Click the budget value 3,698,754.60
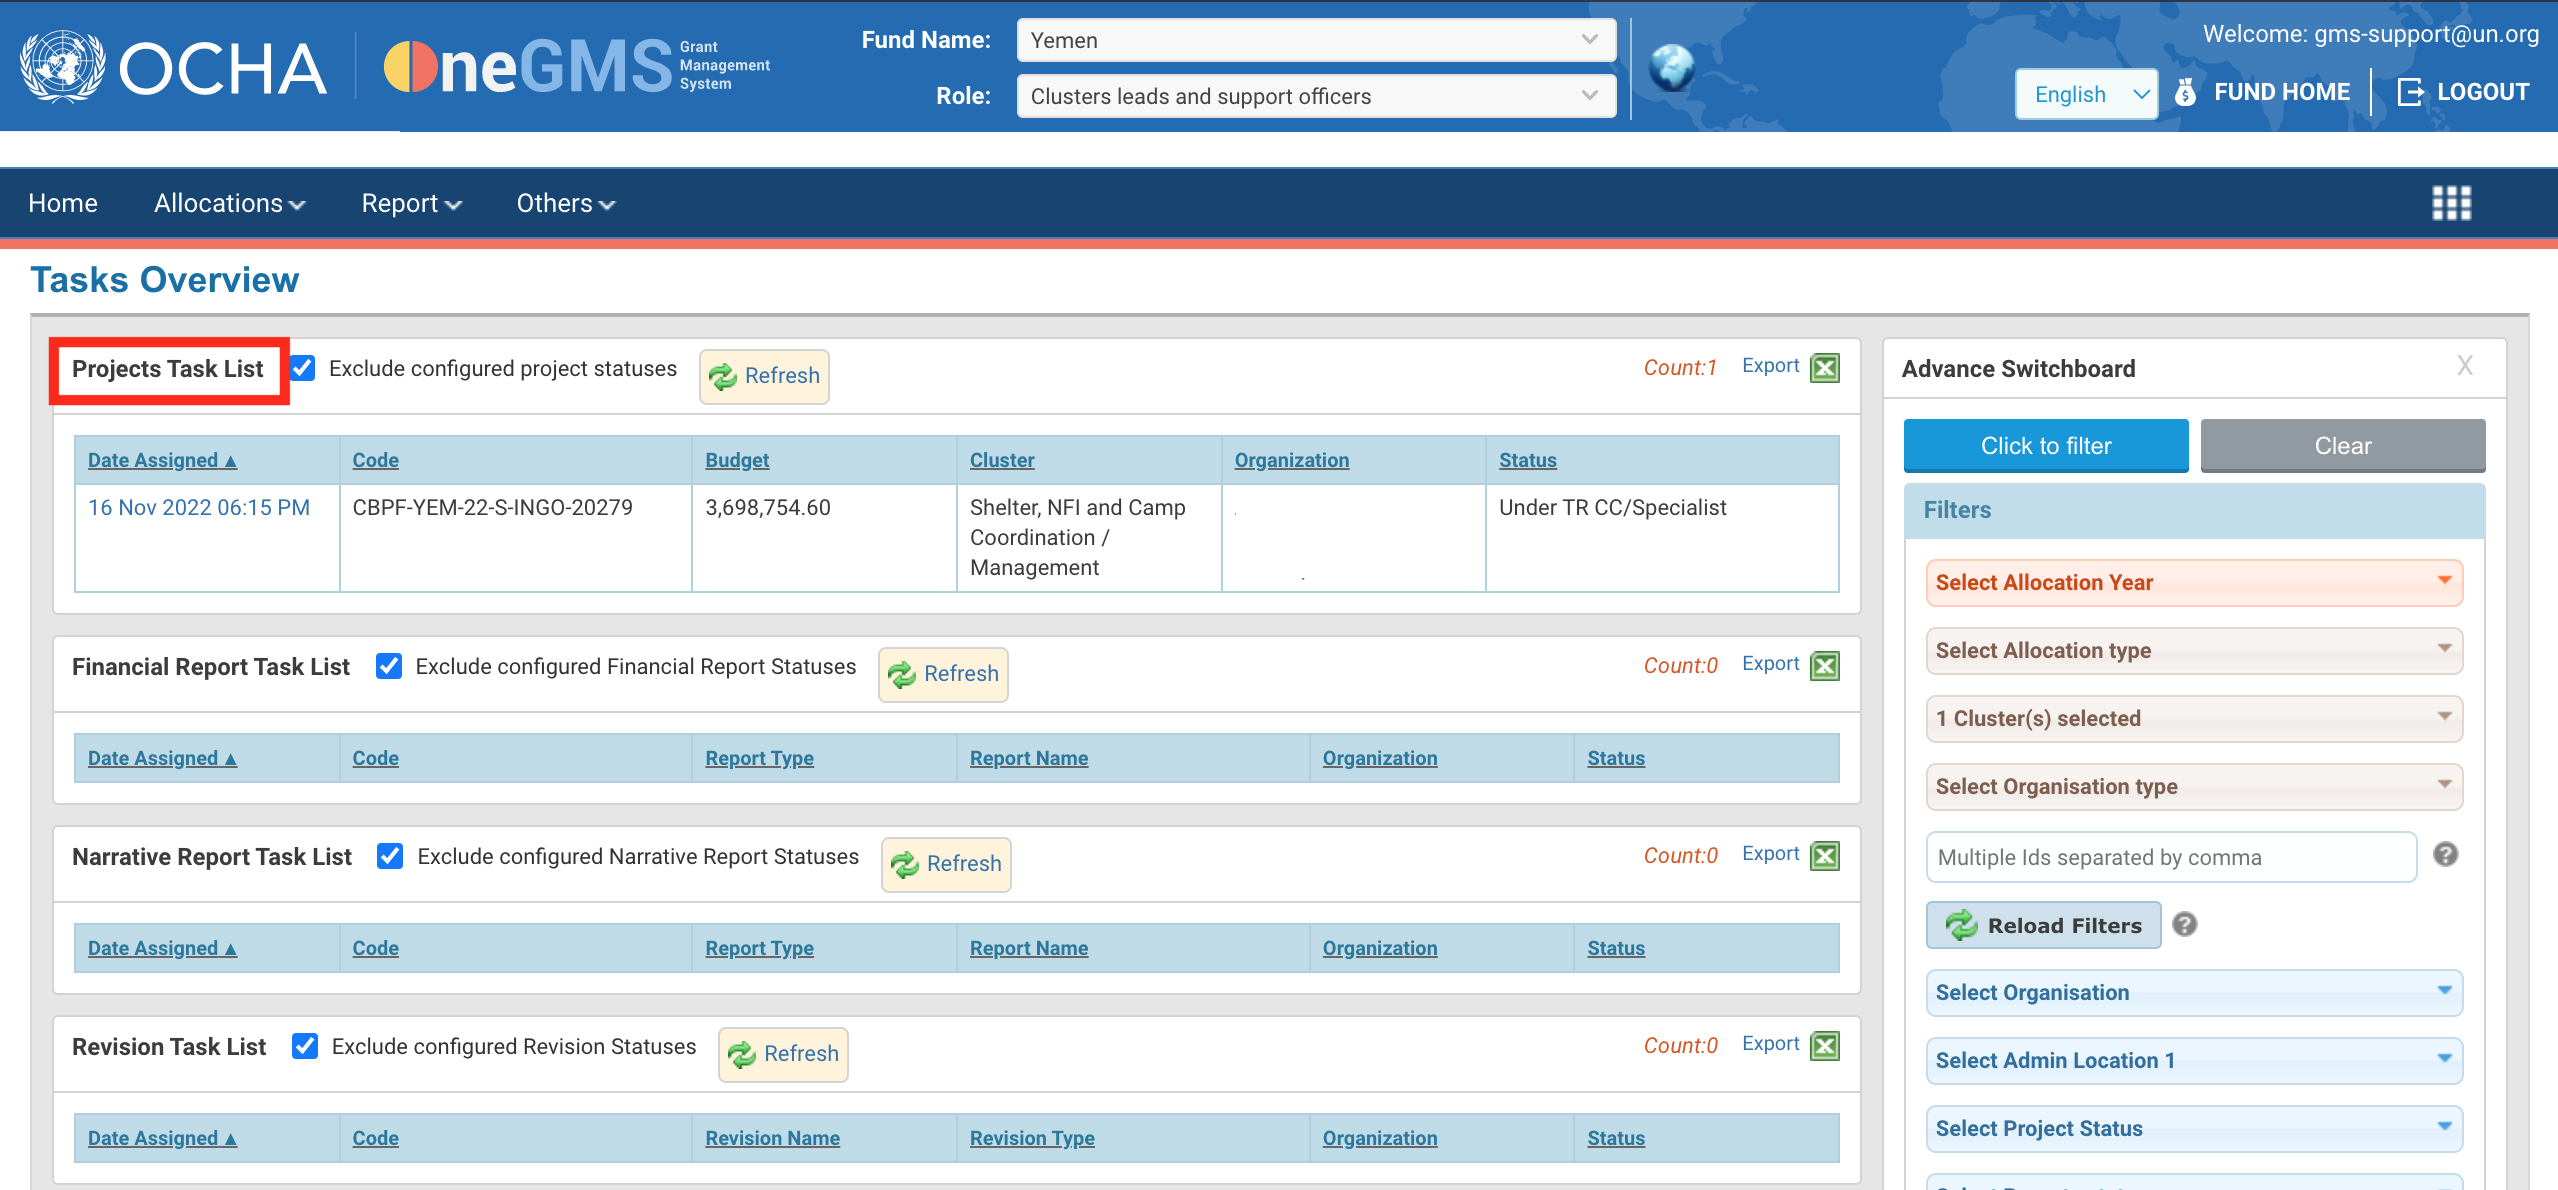 [768, 507]
